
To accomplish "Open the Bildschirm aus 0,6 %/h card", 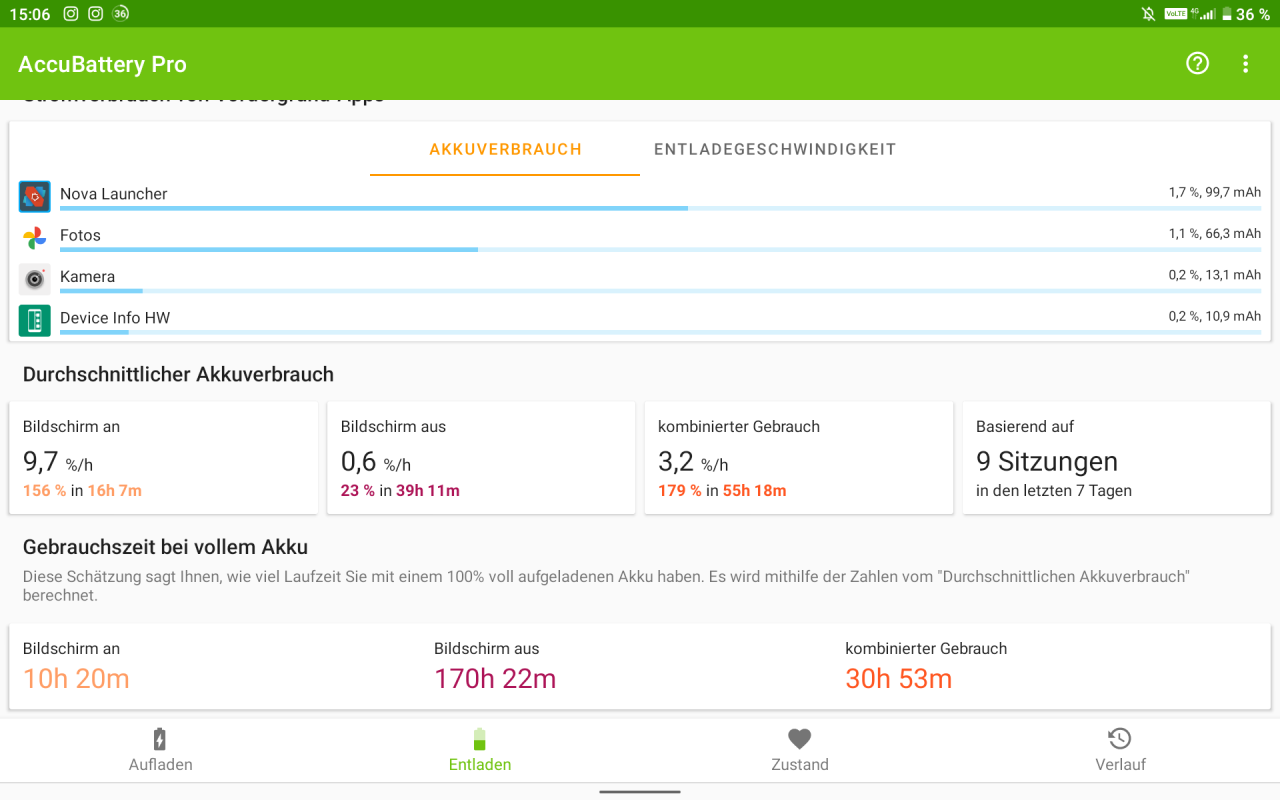I will point(481,458).
